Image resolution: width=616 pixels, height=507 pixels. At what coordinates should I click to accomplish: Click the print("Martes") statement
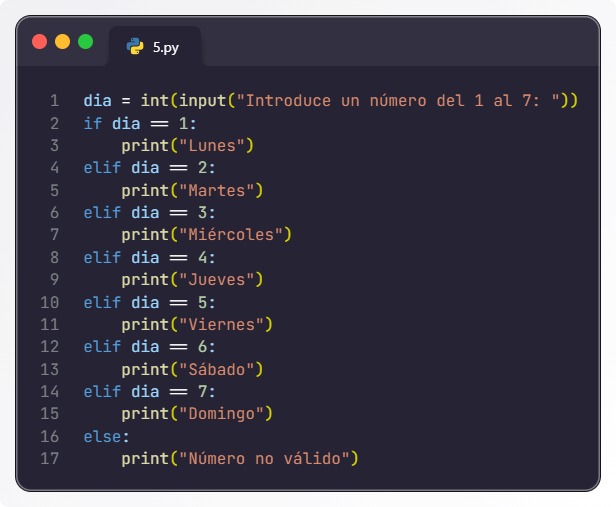tap(192, 190)
